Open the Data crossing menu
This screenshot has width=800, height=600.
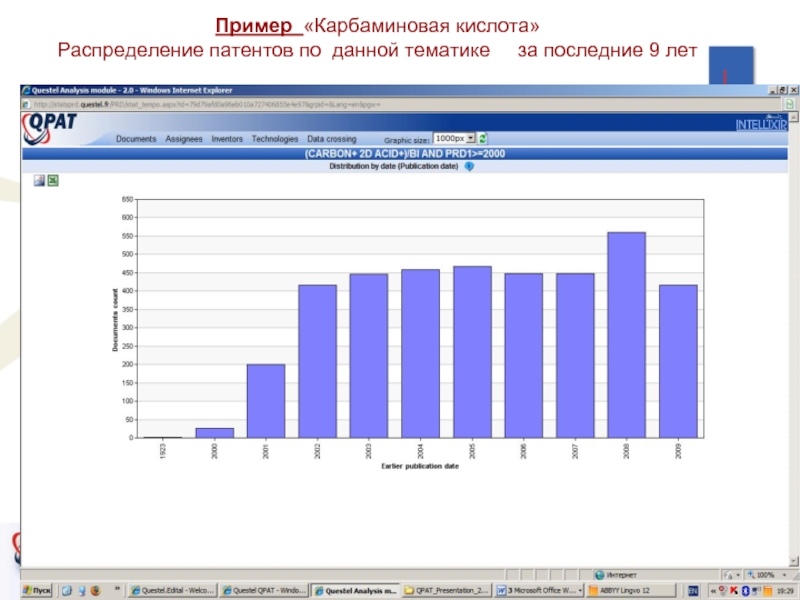pyautogui.click(x=332, y=139)
